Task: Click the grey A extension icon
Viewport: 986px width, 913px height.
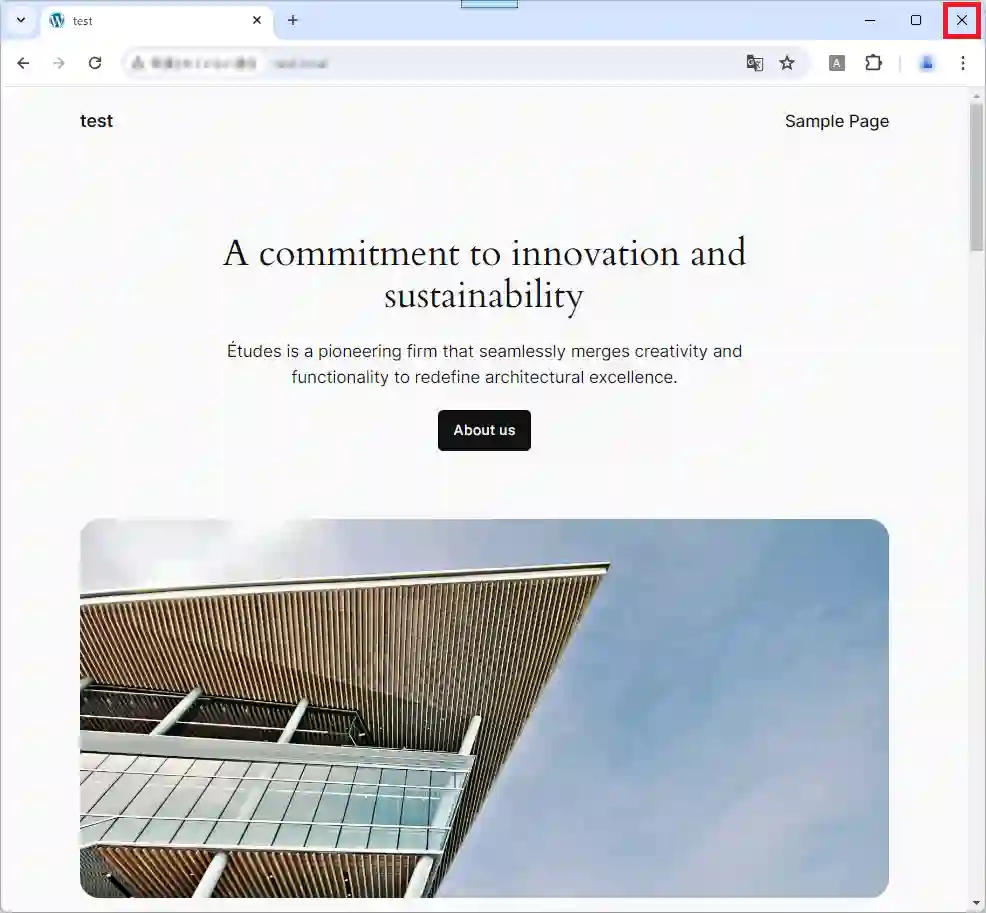Action: click(836, 63)
